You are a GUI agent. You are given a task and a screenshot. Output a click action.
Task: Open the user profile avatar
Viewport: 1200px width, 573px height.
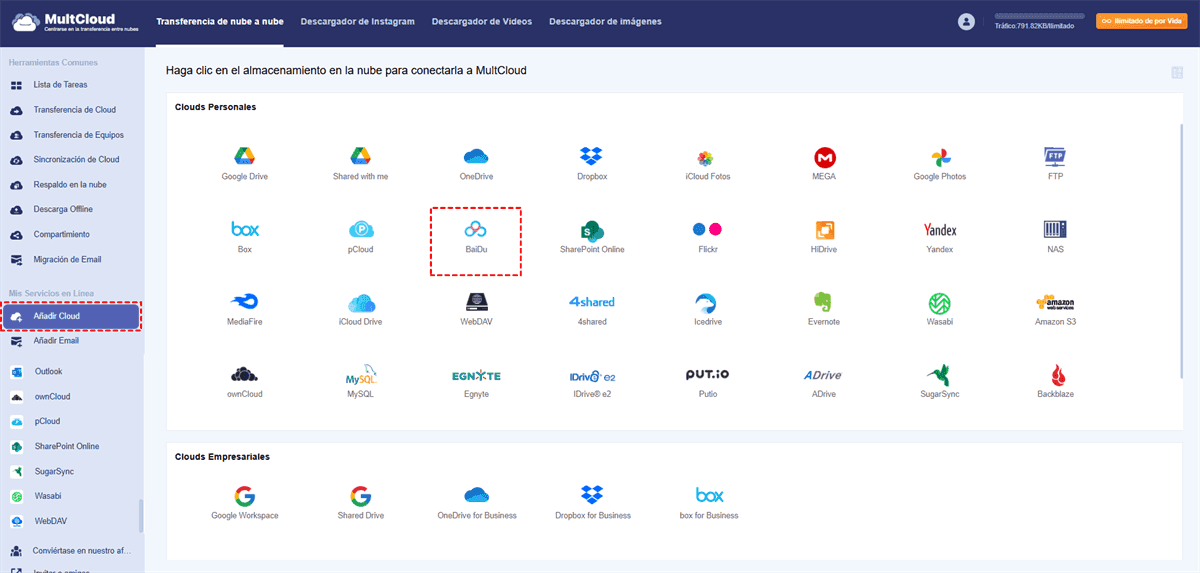(965, 21)
